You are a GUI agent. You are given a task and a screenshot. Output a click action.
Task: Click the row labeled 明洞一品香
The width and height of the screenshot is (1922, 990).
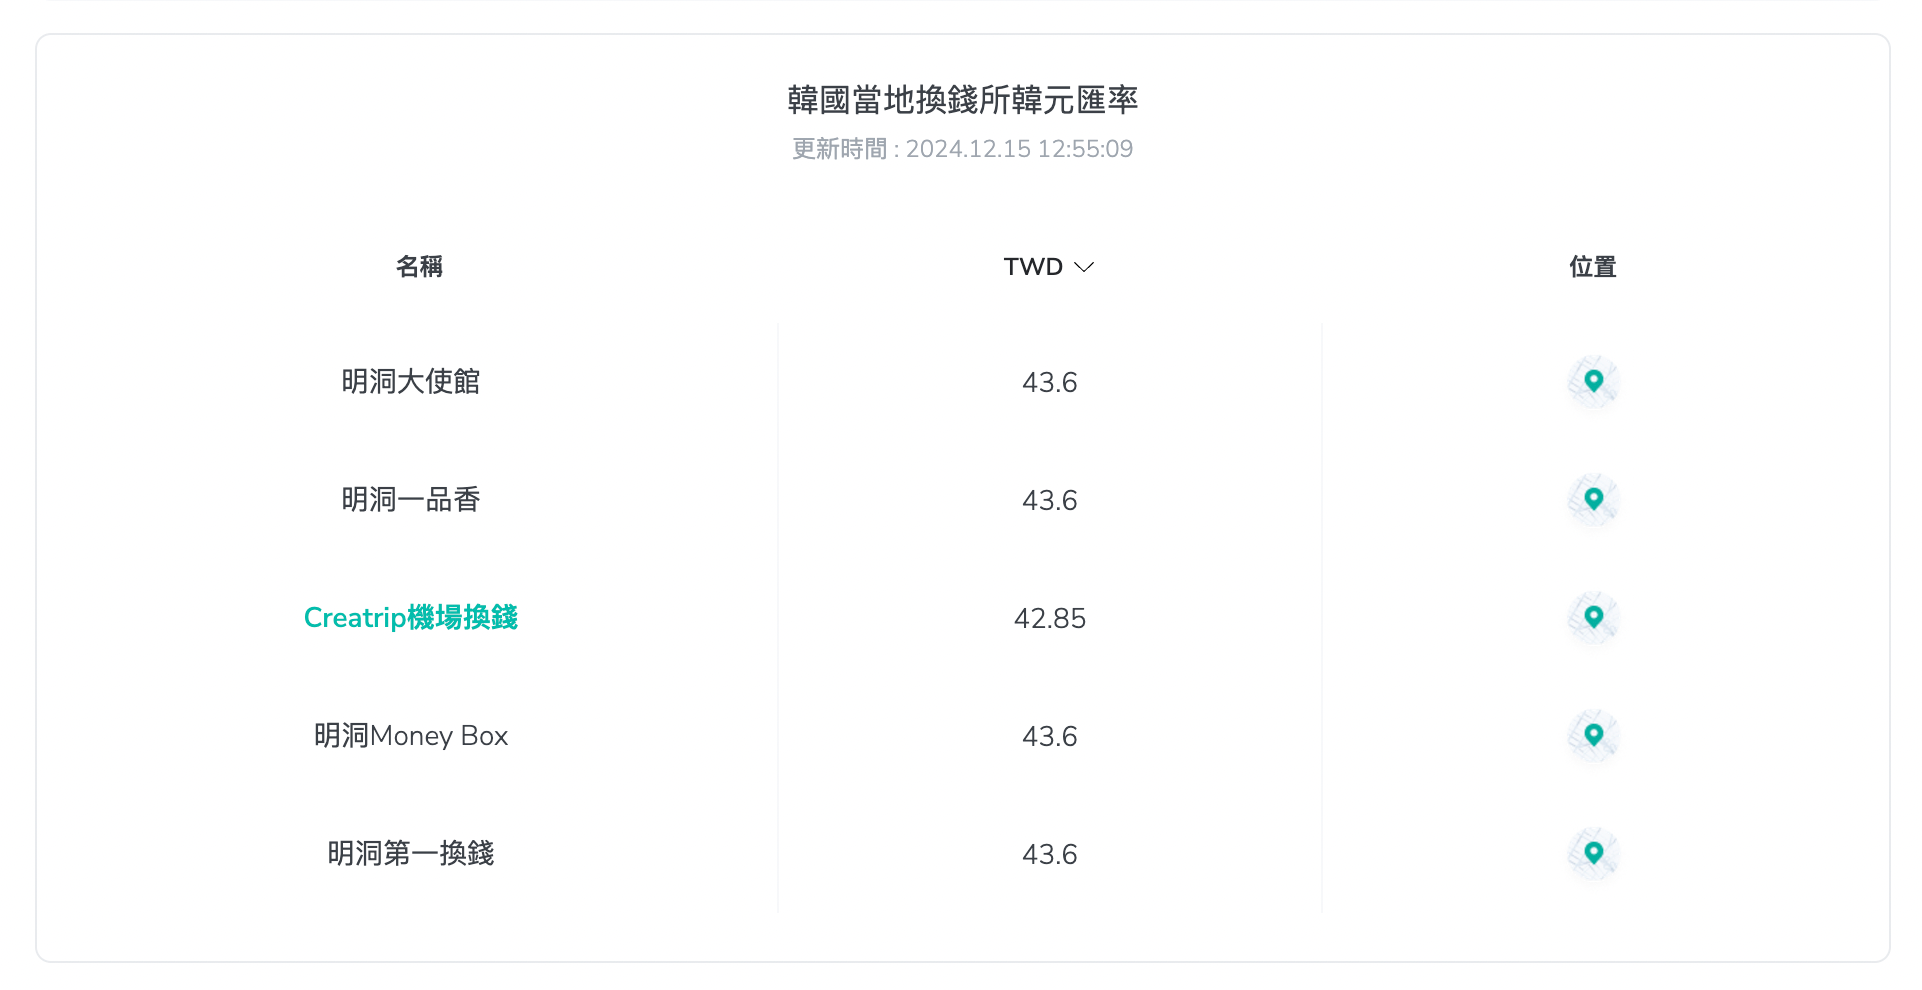coord(410,499)
